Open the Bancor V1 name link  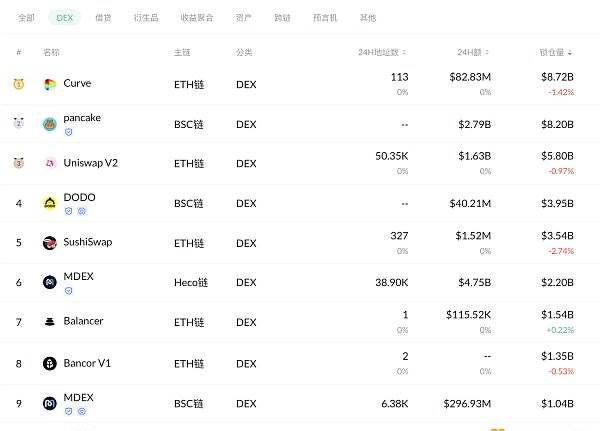point(87,363)
